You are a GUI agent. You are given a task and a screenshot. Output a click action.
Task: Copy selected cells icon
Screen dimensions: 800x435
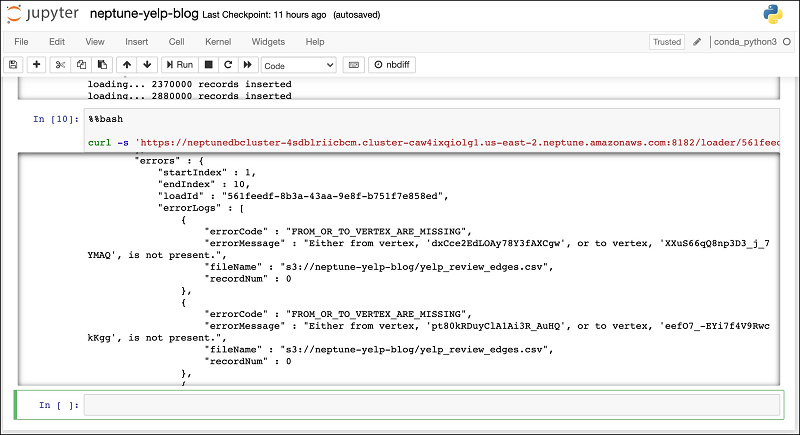(81, 65)
